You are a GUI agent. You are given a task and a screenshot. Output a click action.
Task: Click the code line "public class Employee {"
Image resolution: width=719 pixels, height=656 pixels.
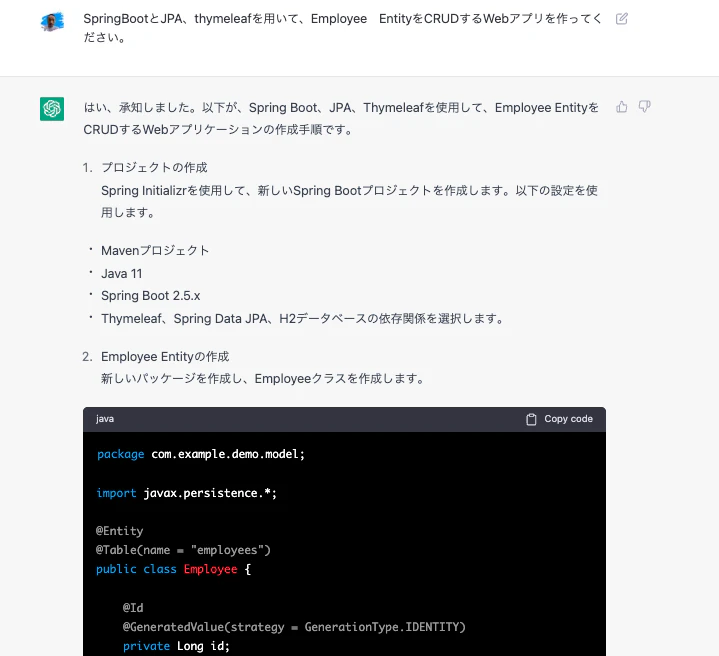(174, 569)
